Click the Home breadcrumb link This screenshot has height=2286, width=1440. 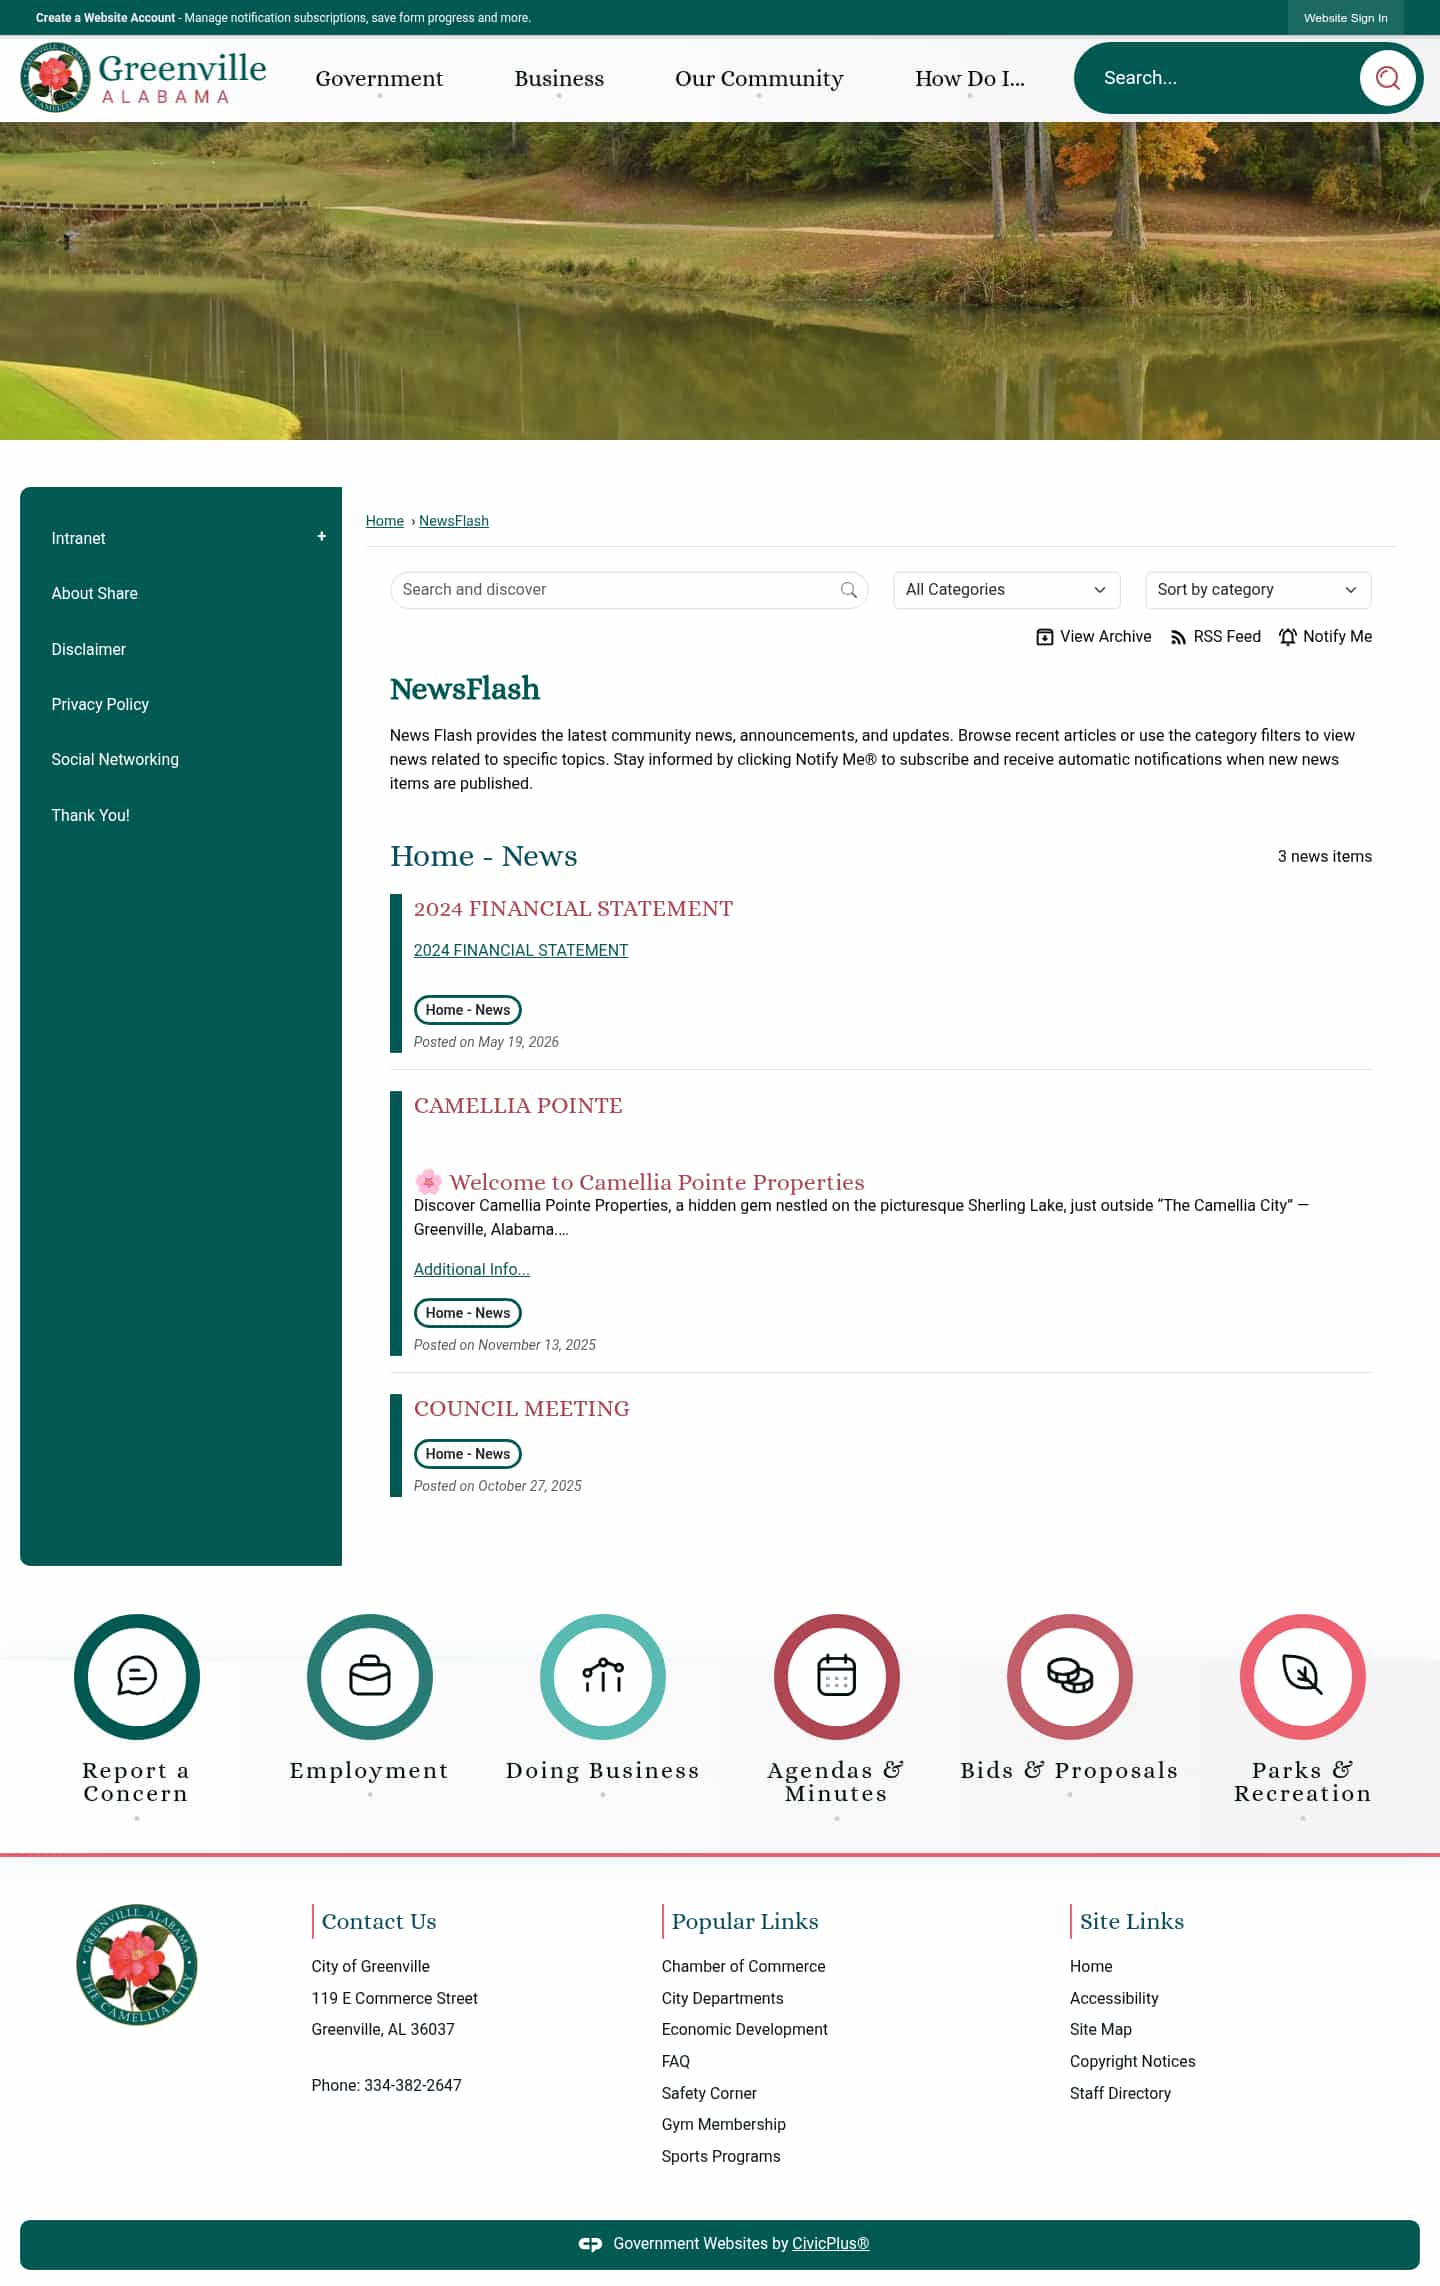click(x=385, y=521)
